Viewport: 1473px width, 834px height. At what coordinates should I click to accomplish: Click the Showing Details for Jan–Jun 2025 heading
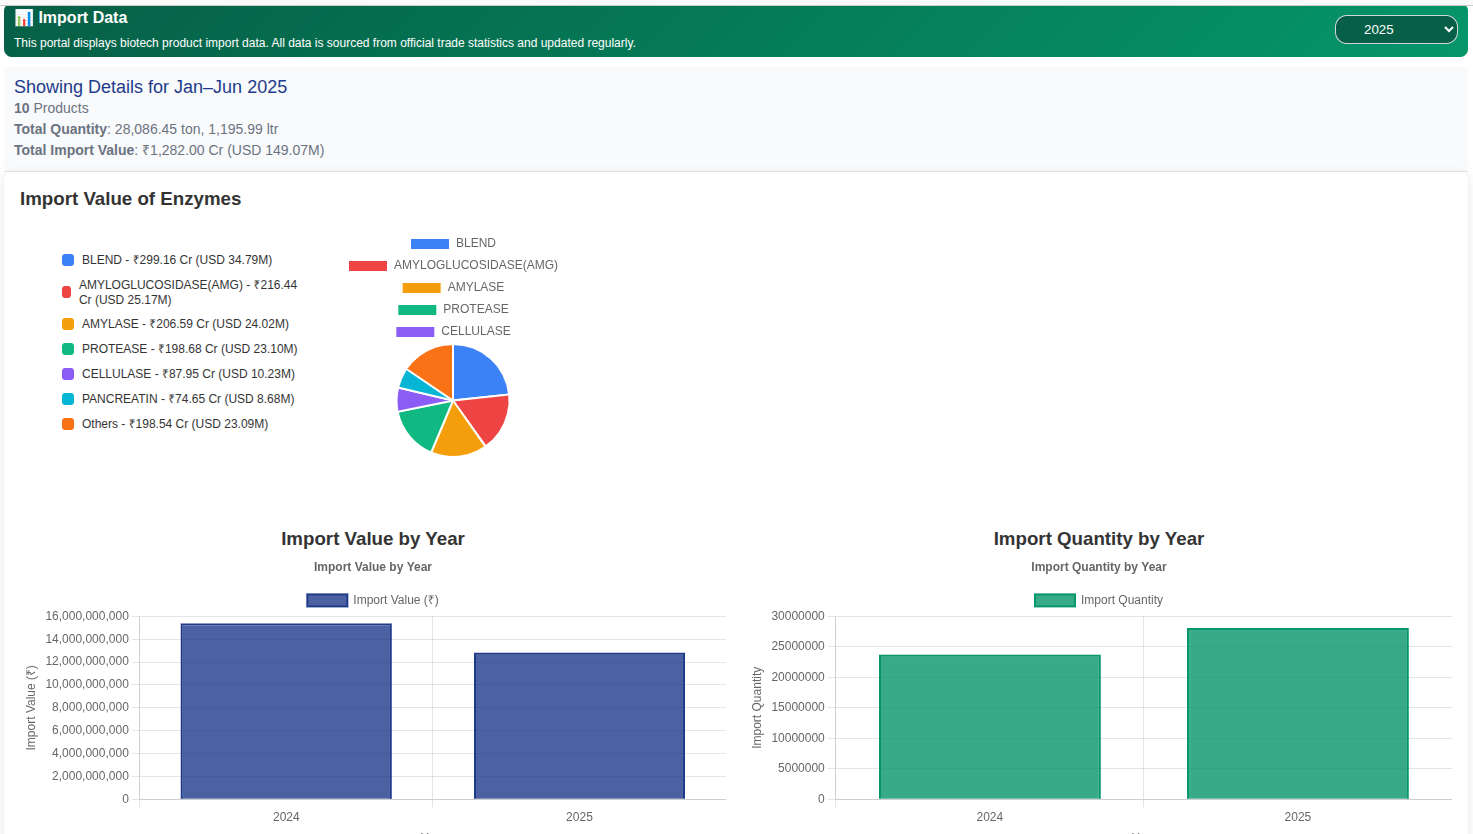pos(150,87)
